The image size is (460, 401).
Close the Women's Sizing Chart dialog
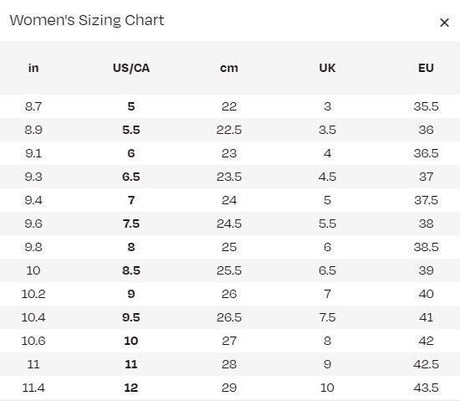pyautogui.click(x=444, y=23)
